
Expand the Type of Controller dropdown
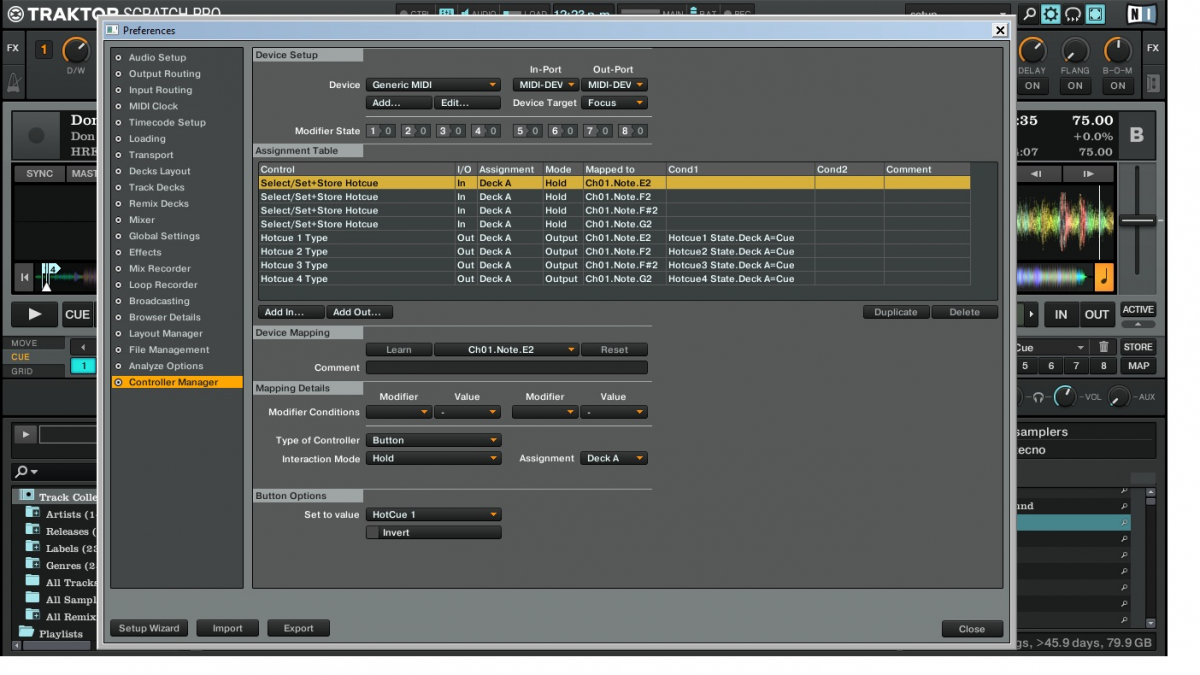pyautogui.click(x=433, y=440)
